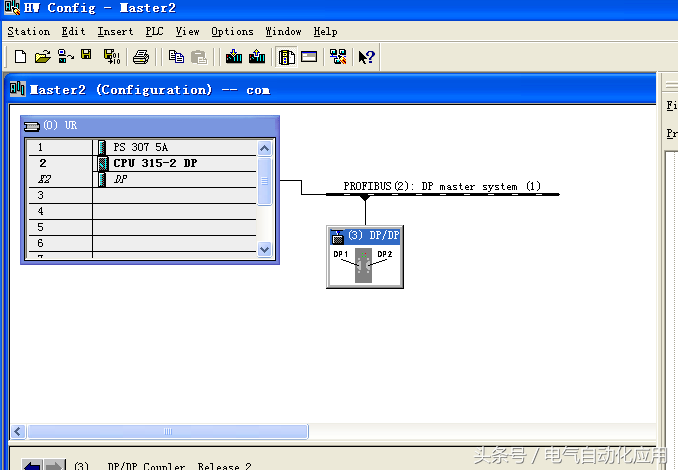Click the Copy toolbar icon

(176, 57)
